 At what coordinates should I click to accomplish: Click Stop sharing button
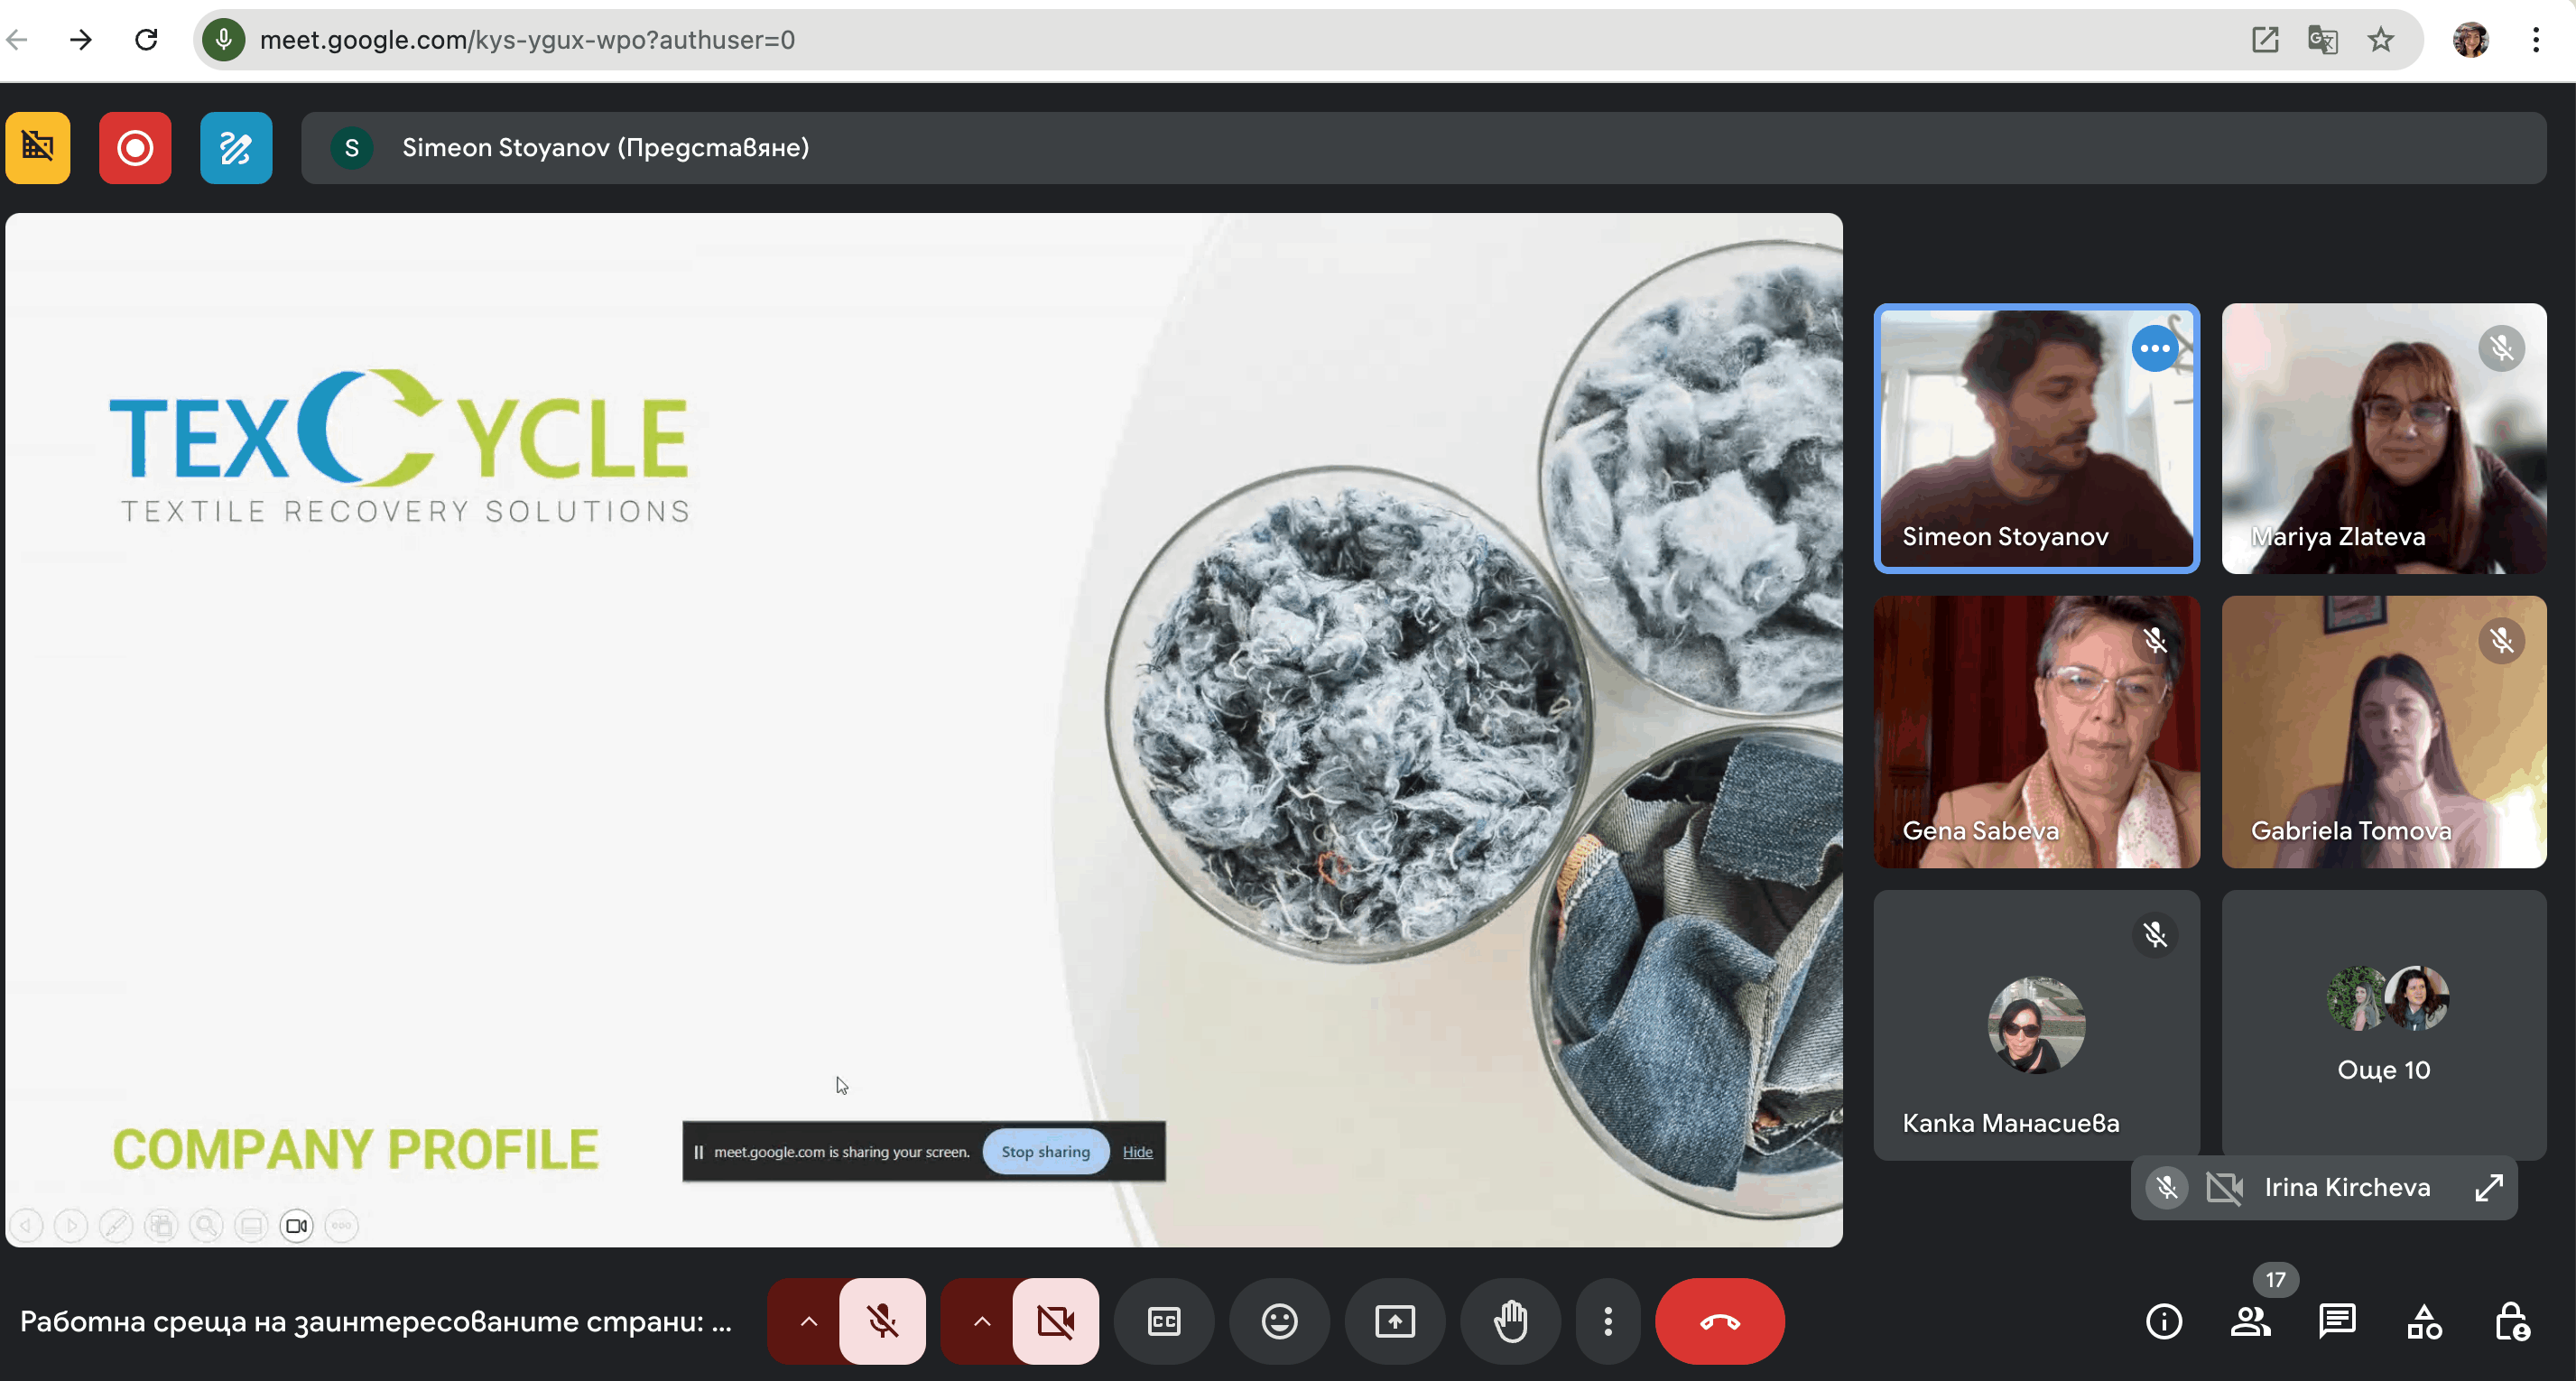1046,1151
